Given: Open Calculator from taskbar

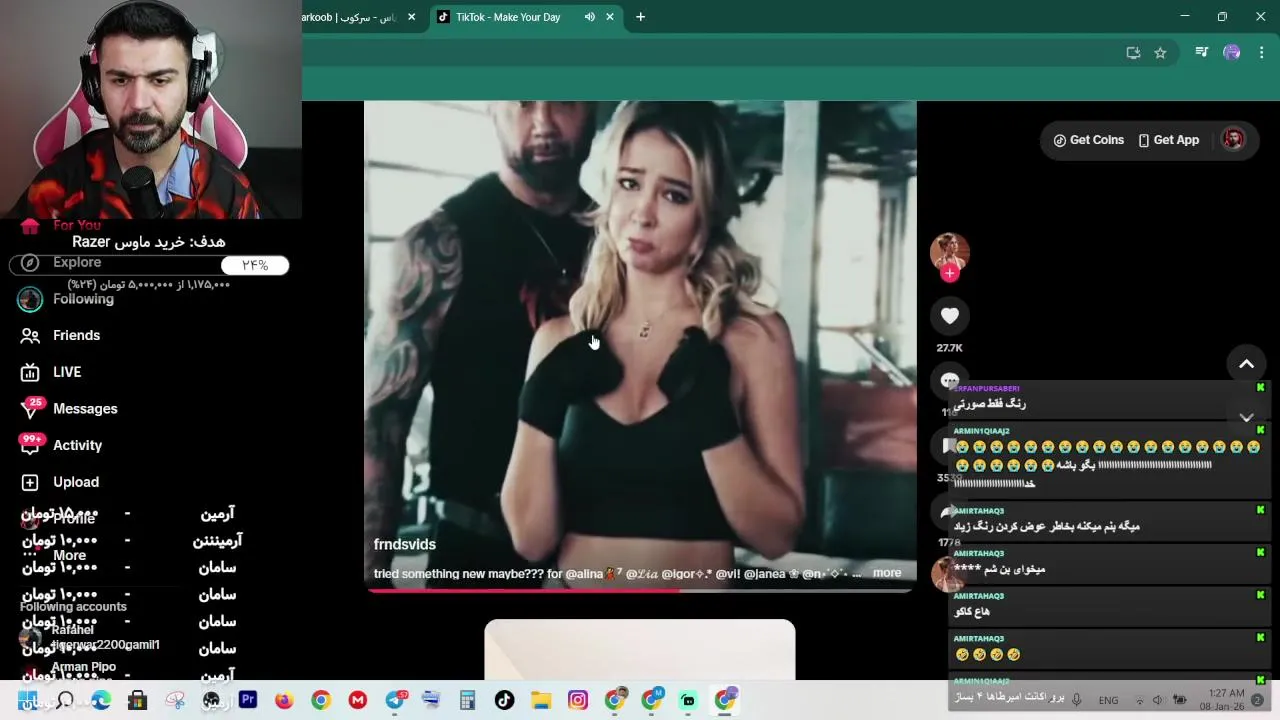Looking at the screenshot, I should (467, 700).
